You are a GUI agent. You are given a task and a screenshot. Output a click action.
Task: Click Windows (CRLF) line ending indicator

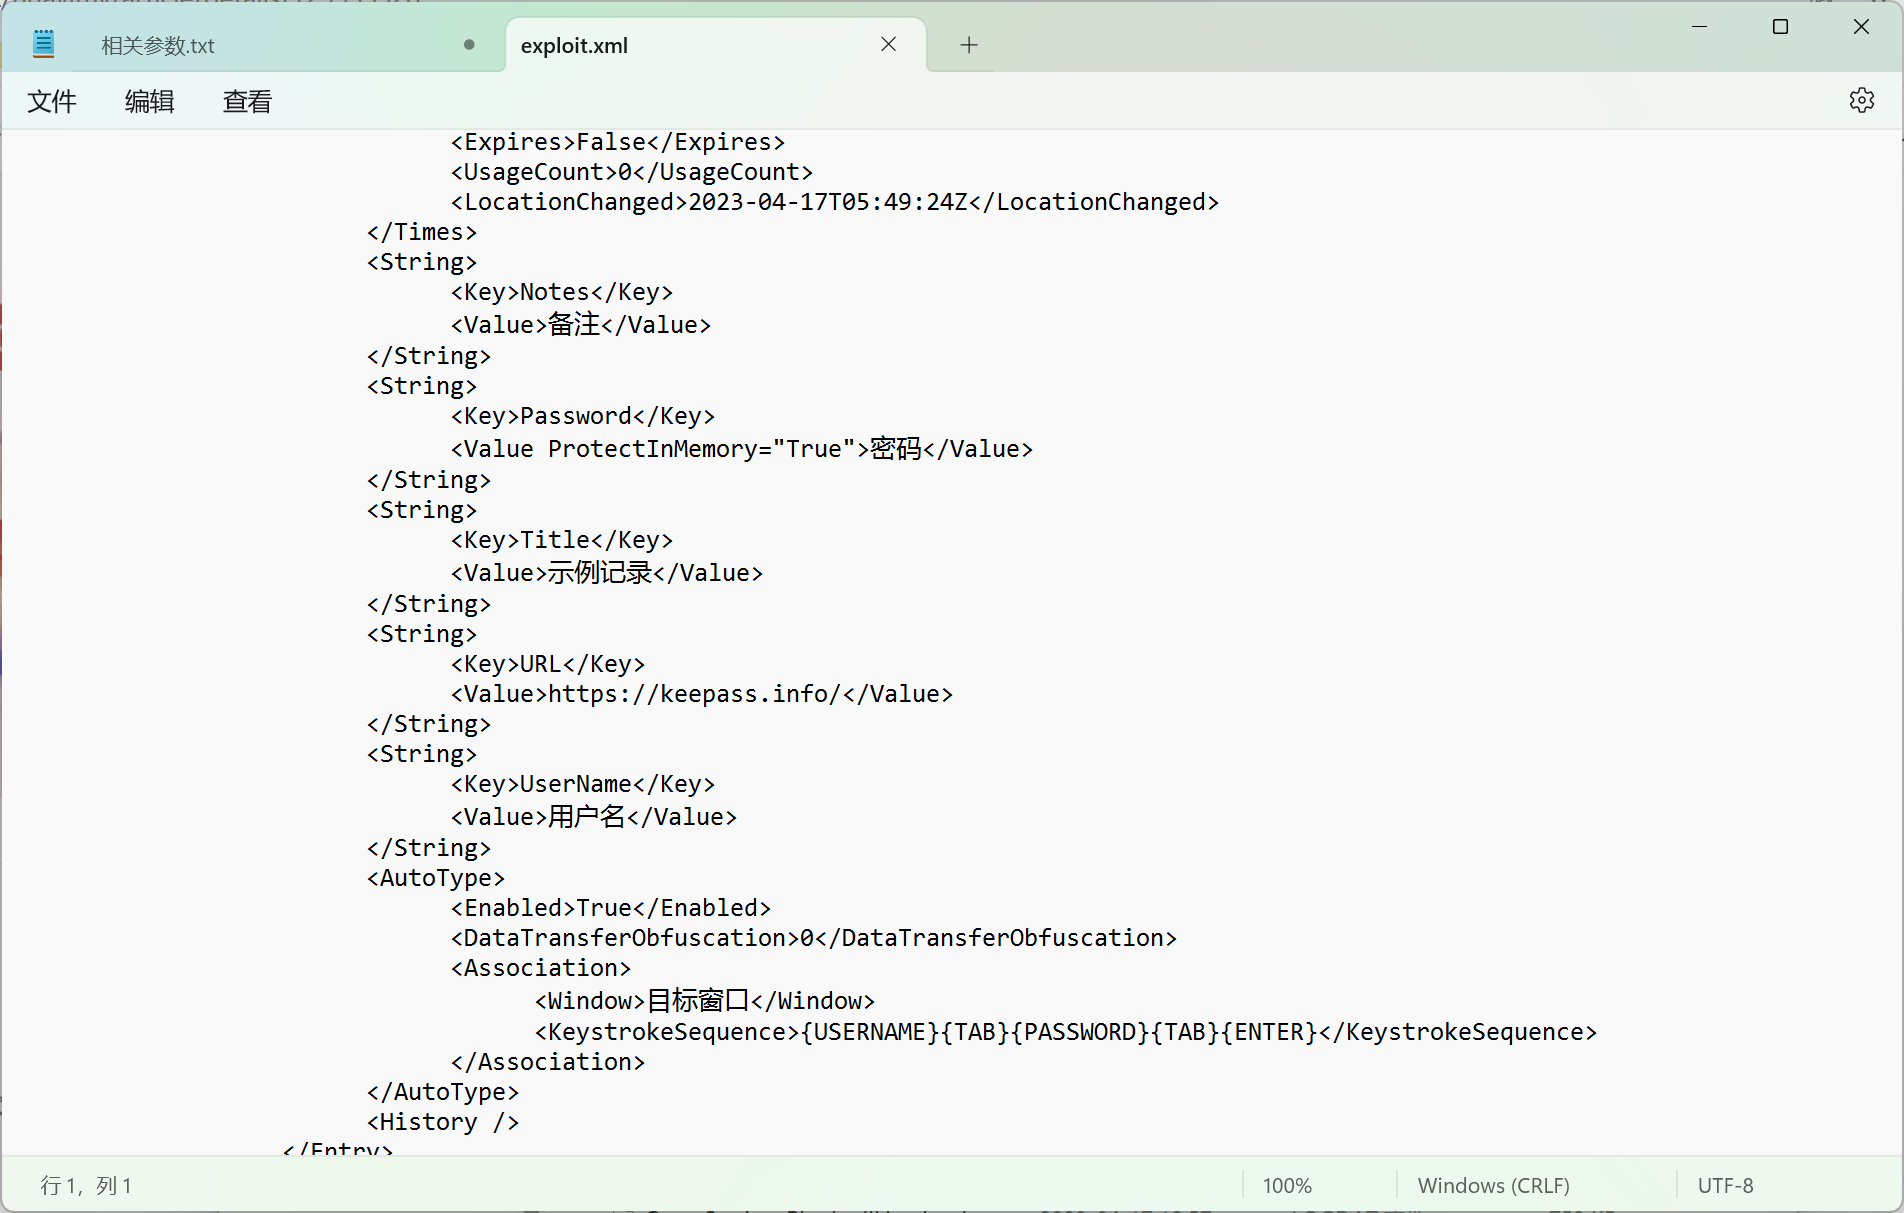point(1493,1186)
